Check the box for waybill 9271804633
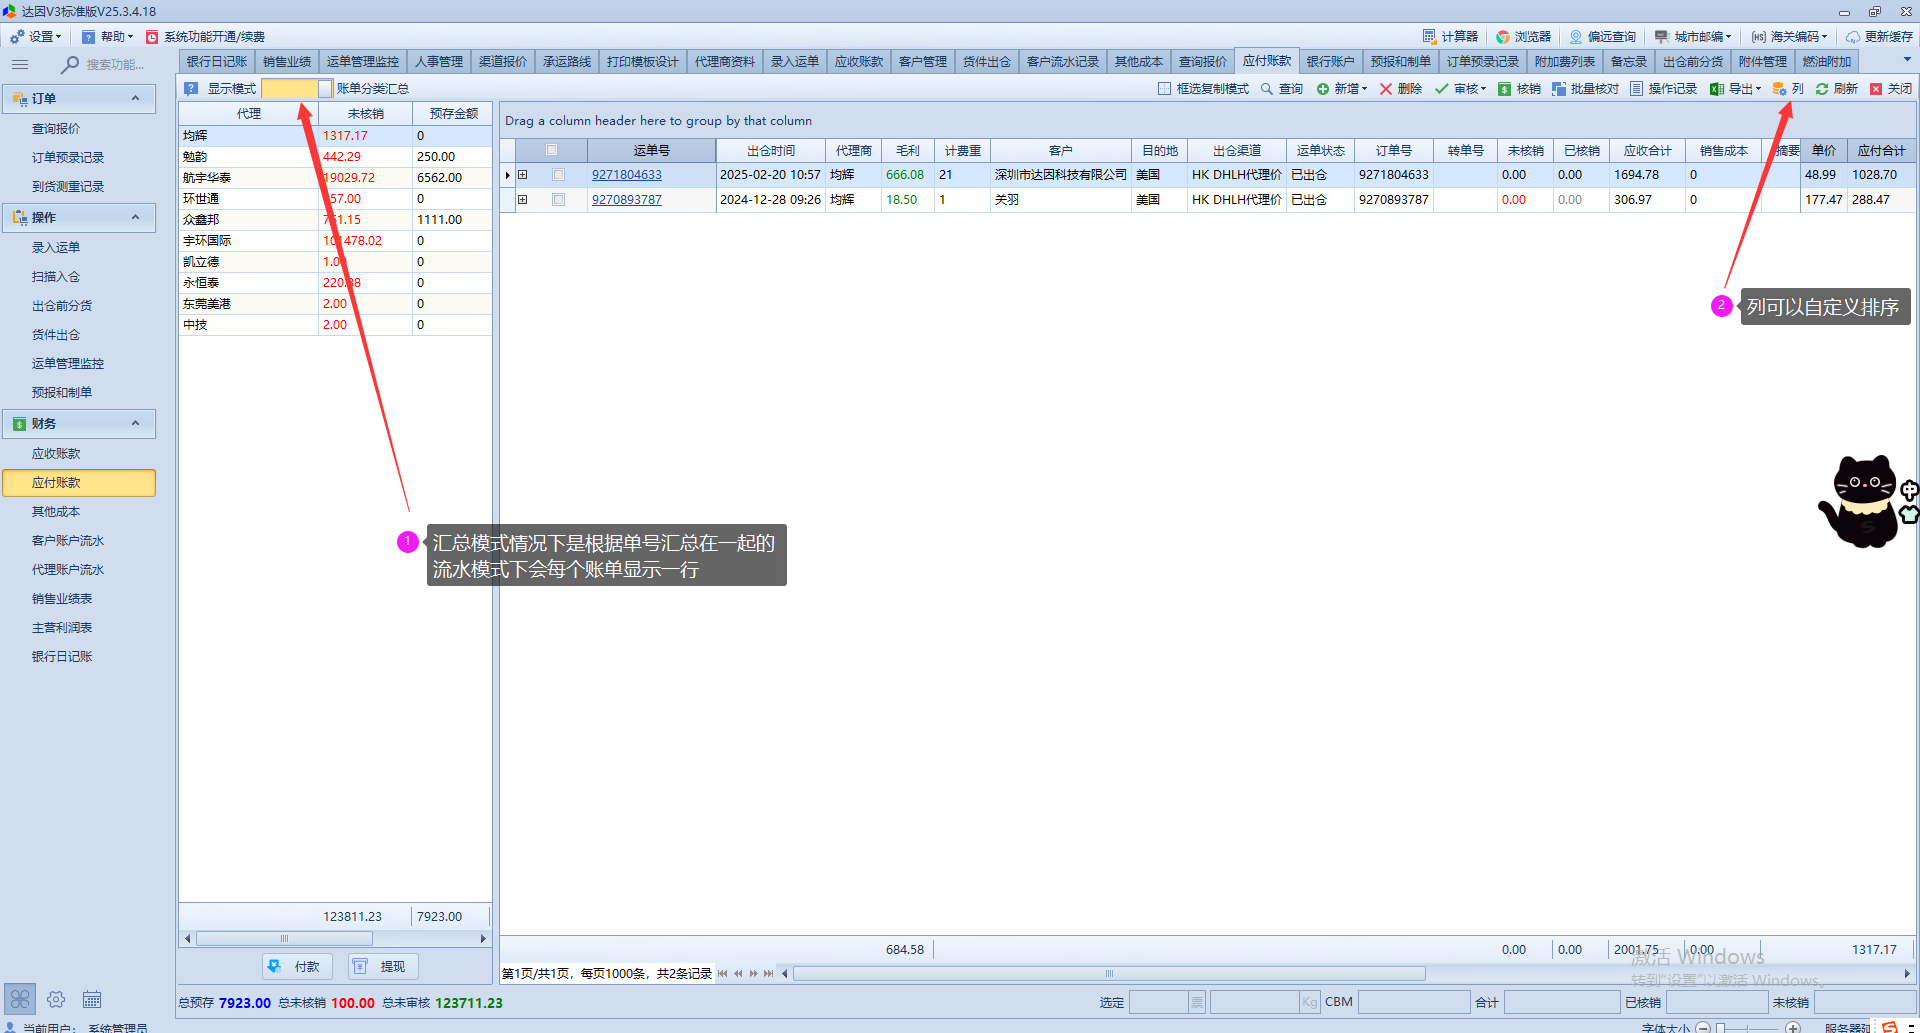1920x1033 pixels. pyautogui.click(x=559, y=175)
